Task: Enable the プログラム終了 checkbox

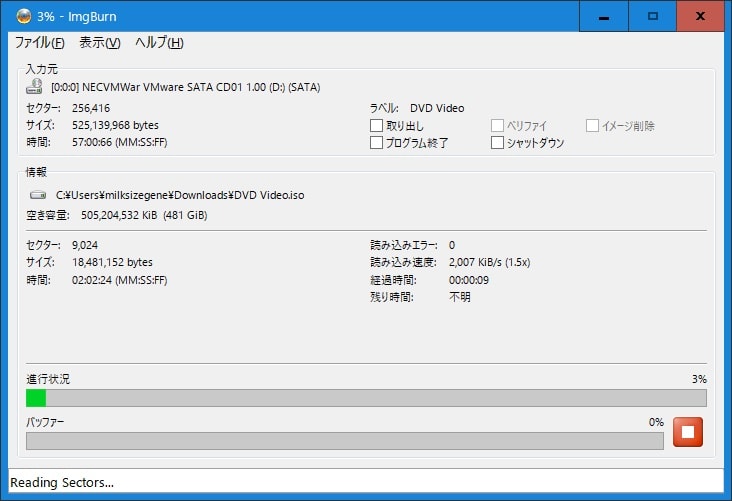Action: click(x=376, y=142)
